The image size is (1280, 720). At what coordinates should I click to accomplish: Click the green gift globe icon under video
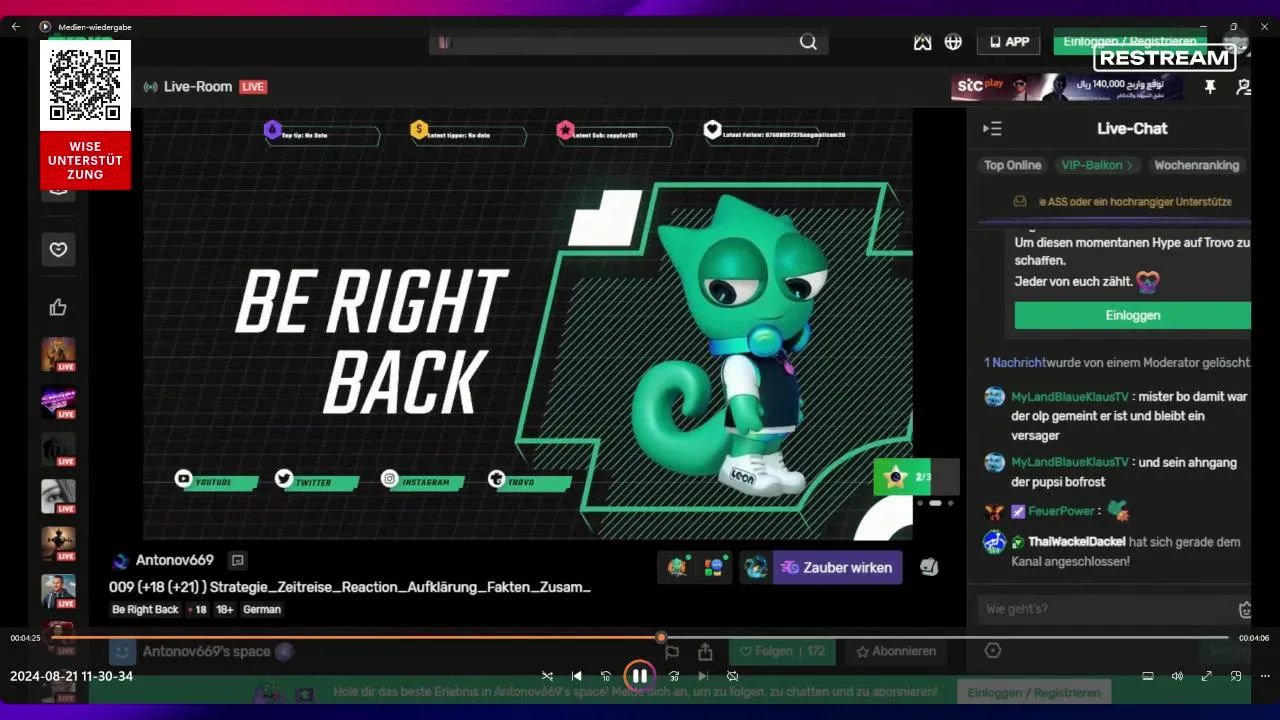point(678,567)
